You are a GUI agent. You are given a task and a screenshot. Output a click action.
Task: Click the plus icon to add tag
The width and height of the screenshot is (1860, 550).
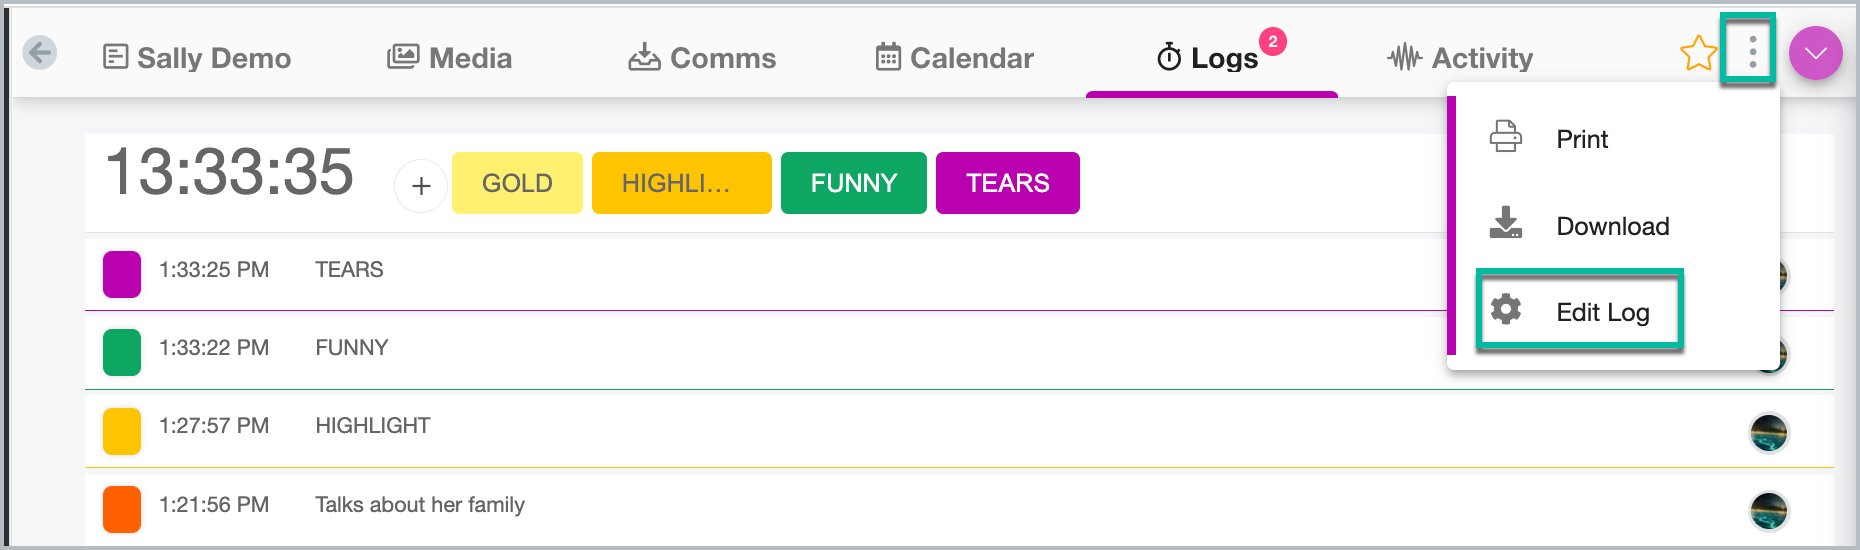[x=421, y=185]
